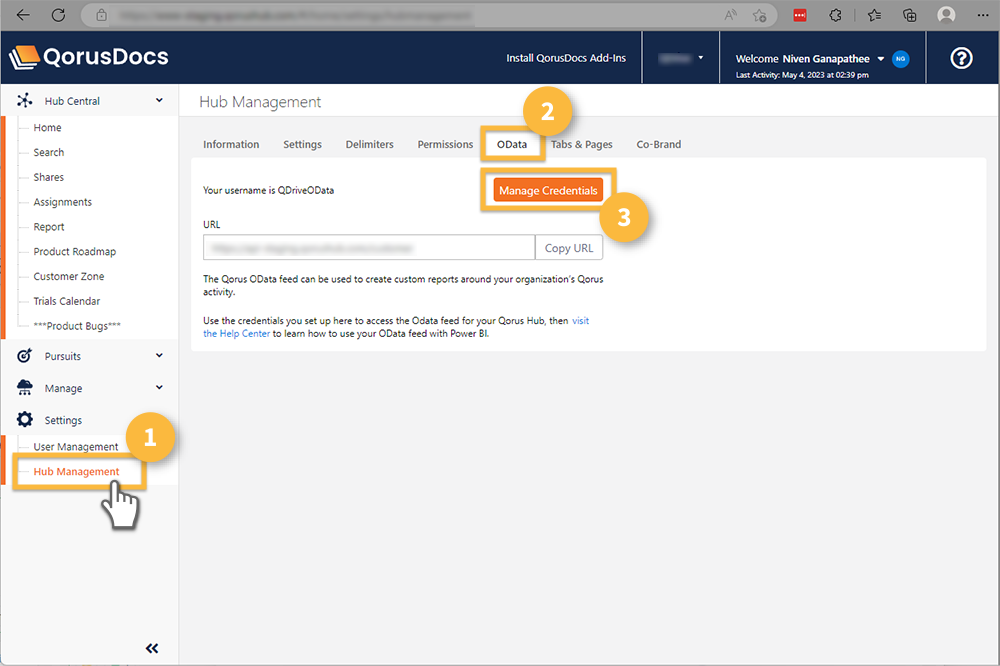The width and height of the screenshot is (1000, 666).
Task: Add this page to favorites star icon
Action: pyautogui.click(x=759, y=15)
